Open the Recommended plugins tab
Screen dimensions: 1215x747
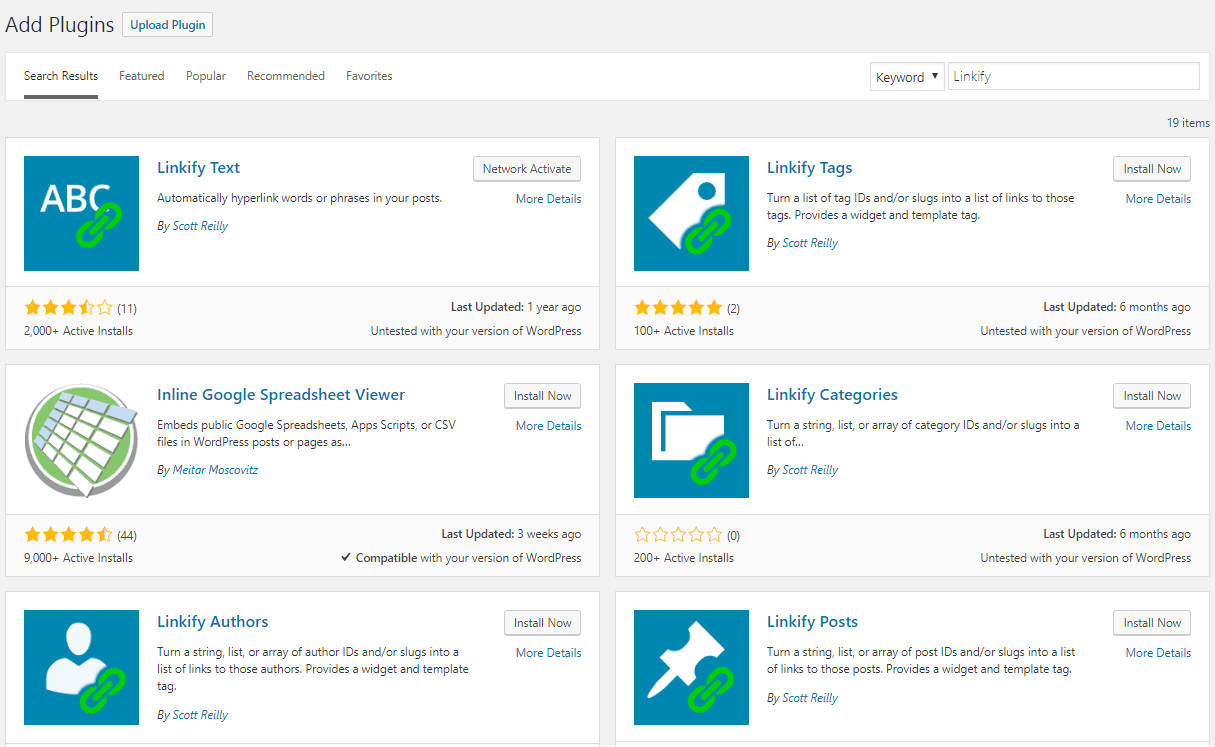(x=286, y=76)
